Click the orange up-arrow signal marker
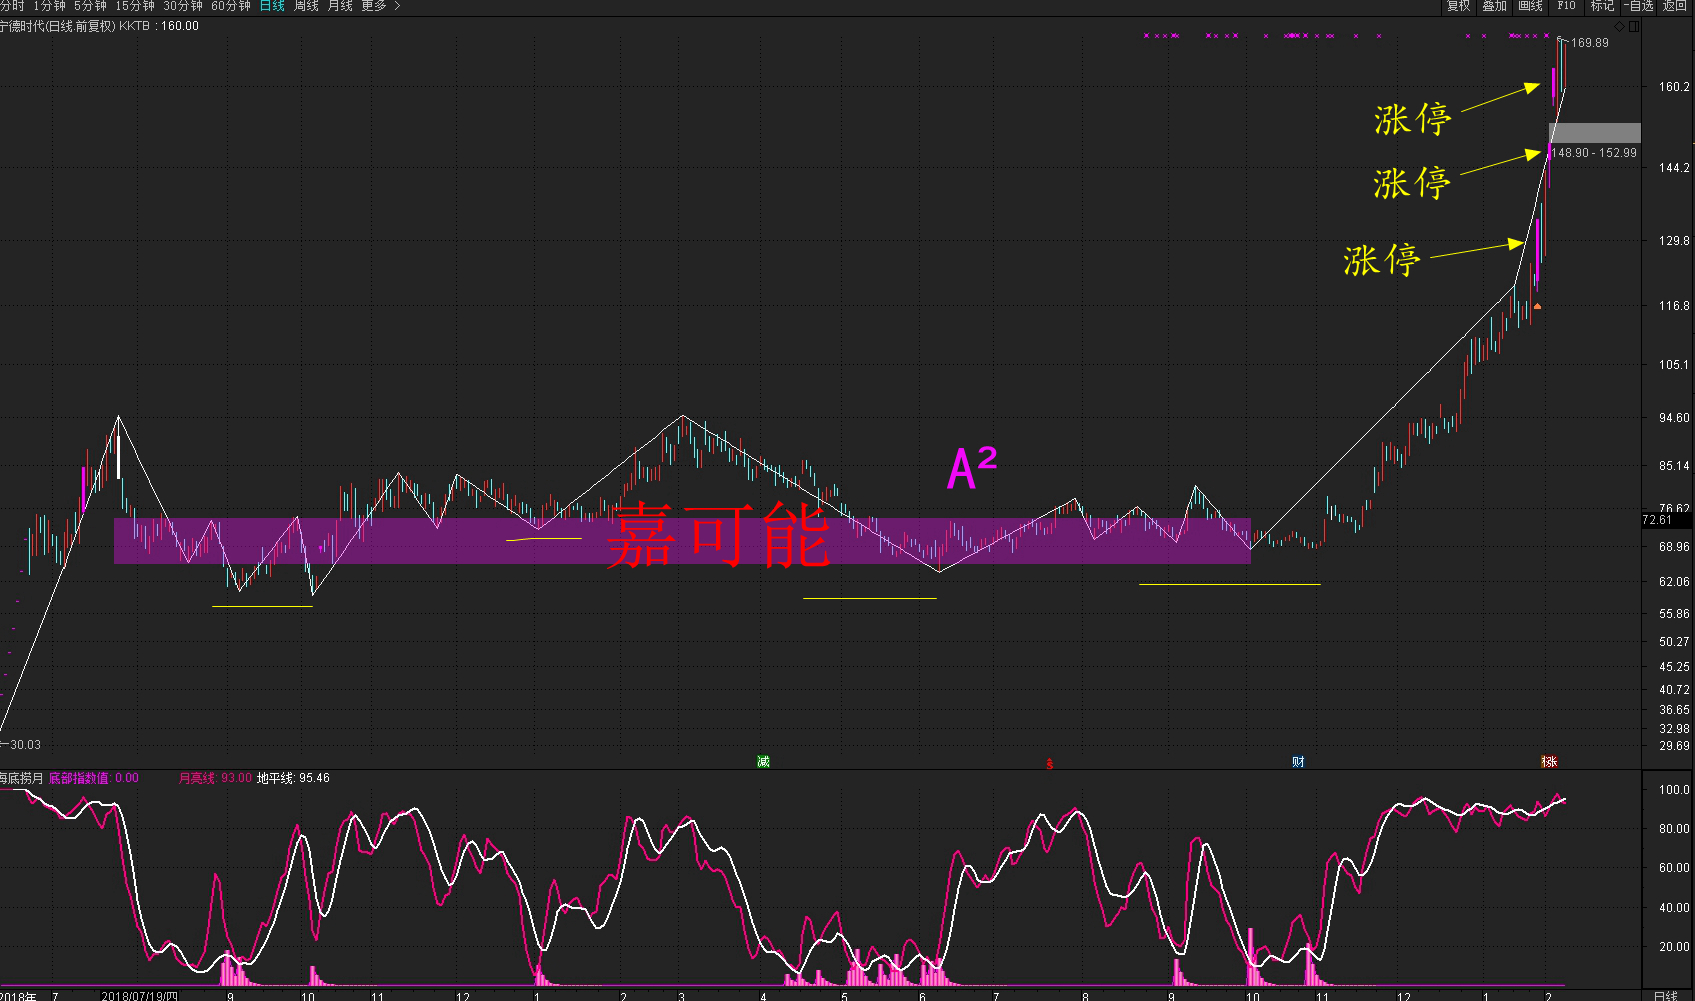Viewport: 1695px width, 1001px height. coord(1537,305)
